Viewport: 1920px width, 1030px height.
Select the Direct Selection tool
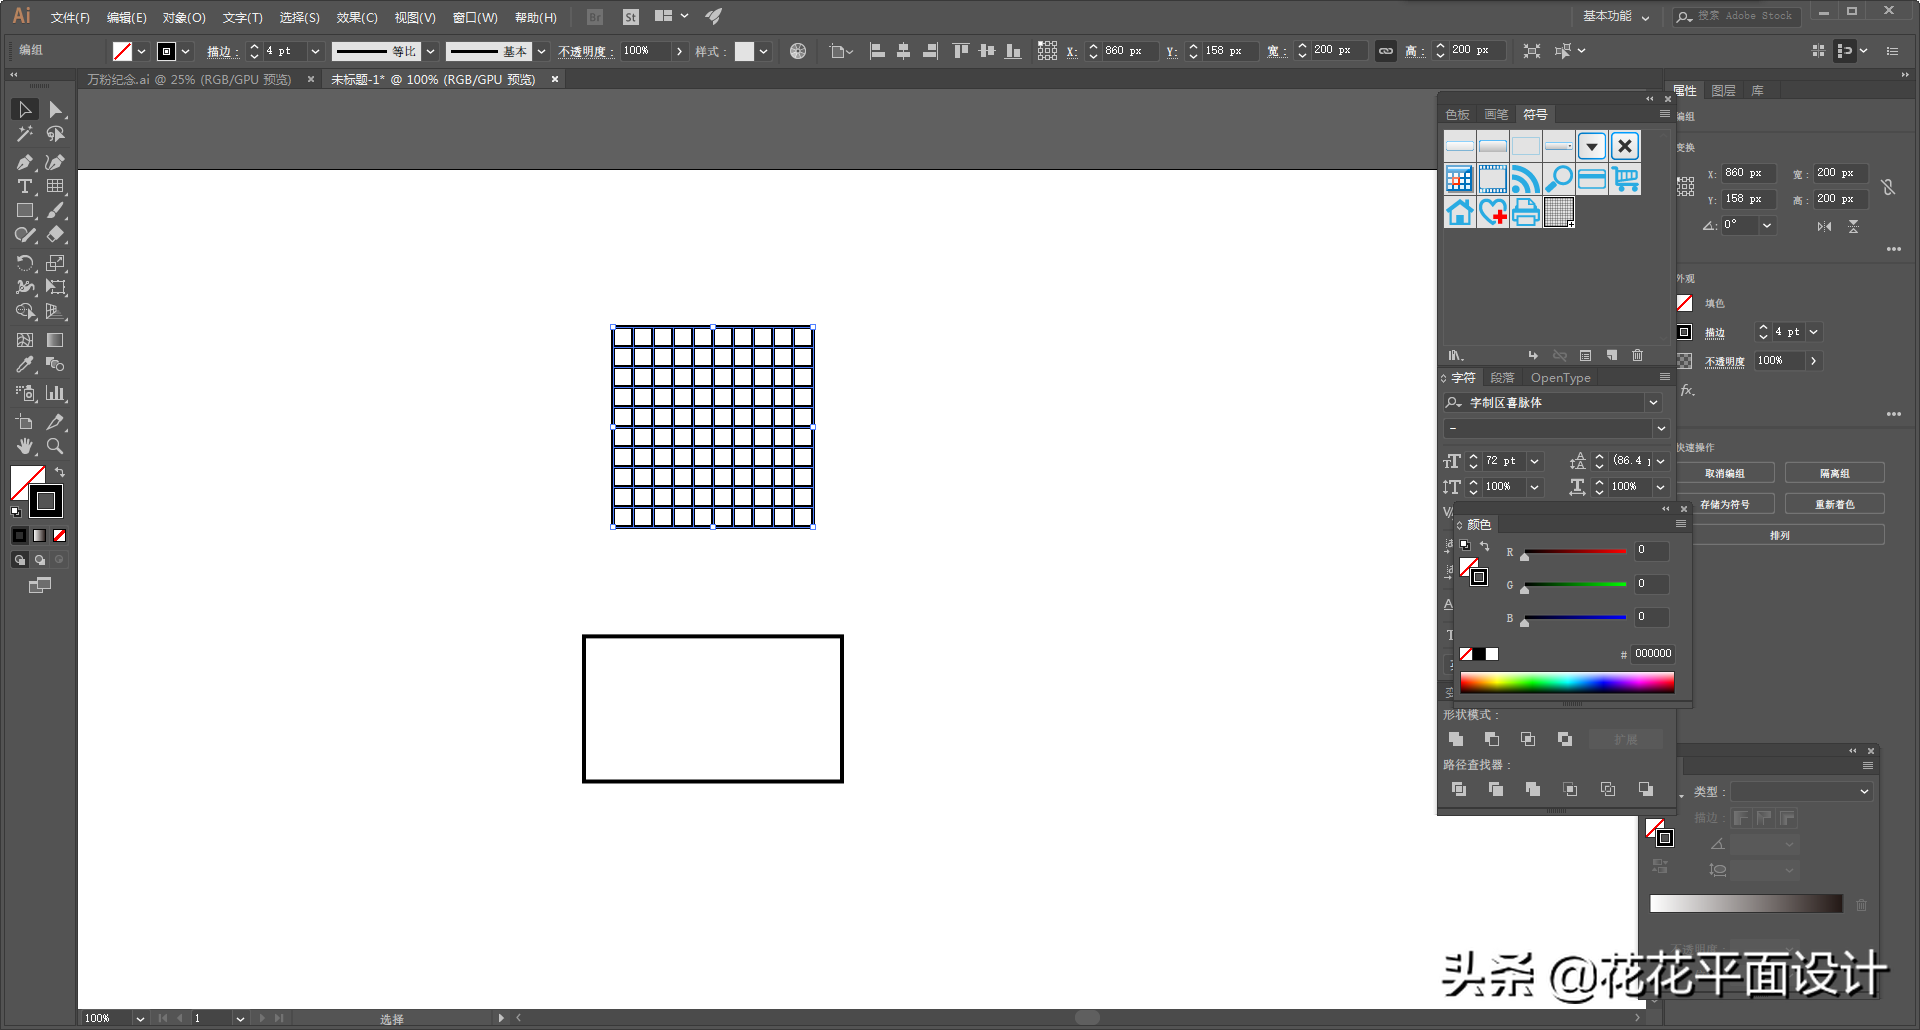click(x=56, y=110)
